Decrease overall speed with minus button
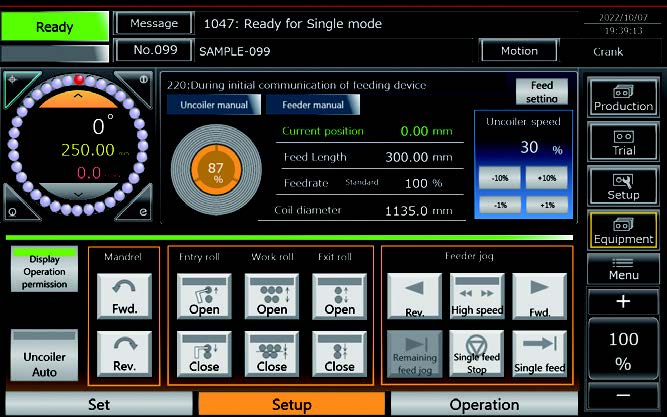667x417 pixels. pos(623,395)
